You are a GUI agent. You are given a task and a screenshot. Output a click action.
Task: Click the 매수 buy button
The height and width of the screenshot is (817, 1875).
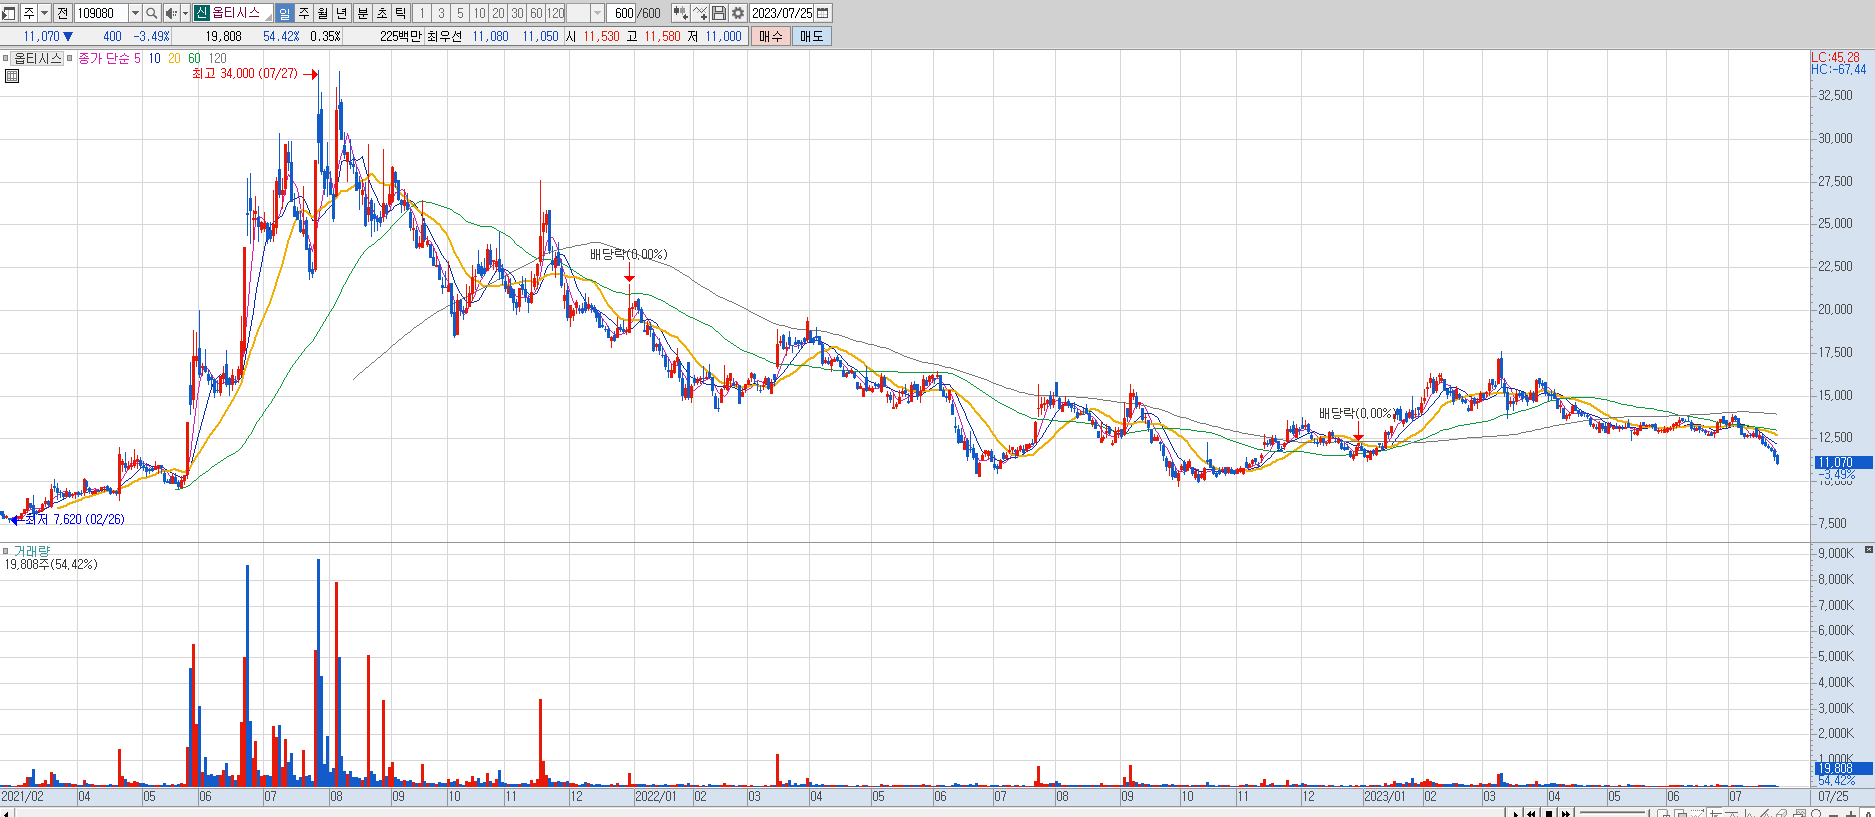pyautogui.click(x=770, y=36)
